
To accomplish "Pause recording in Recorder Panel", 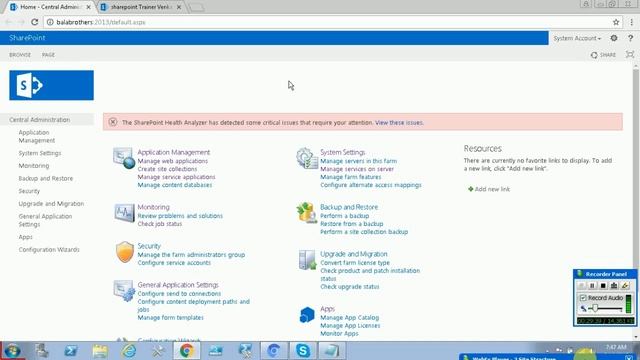I will (x=592, y=286).
